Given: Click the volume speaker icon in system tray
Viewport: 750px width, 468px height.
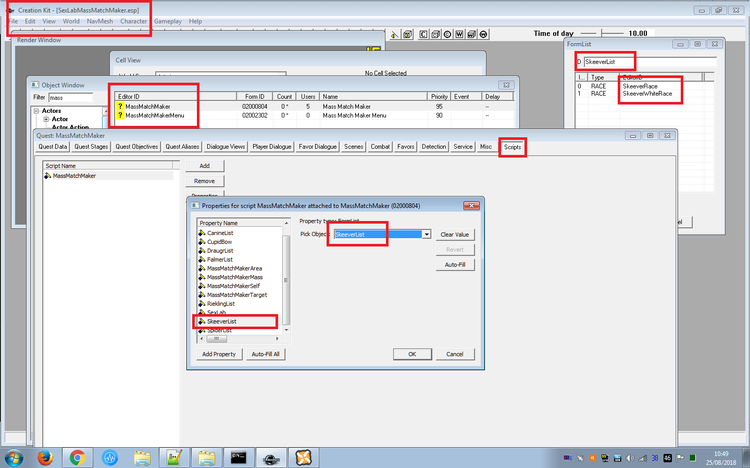Looking at the screenshot, I should tap(630, 458).
